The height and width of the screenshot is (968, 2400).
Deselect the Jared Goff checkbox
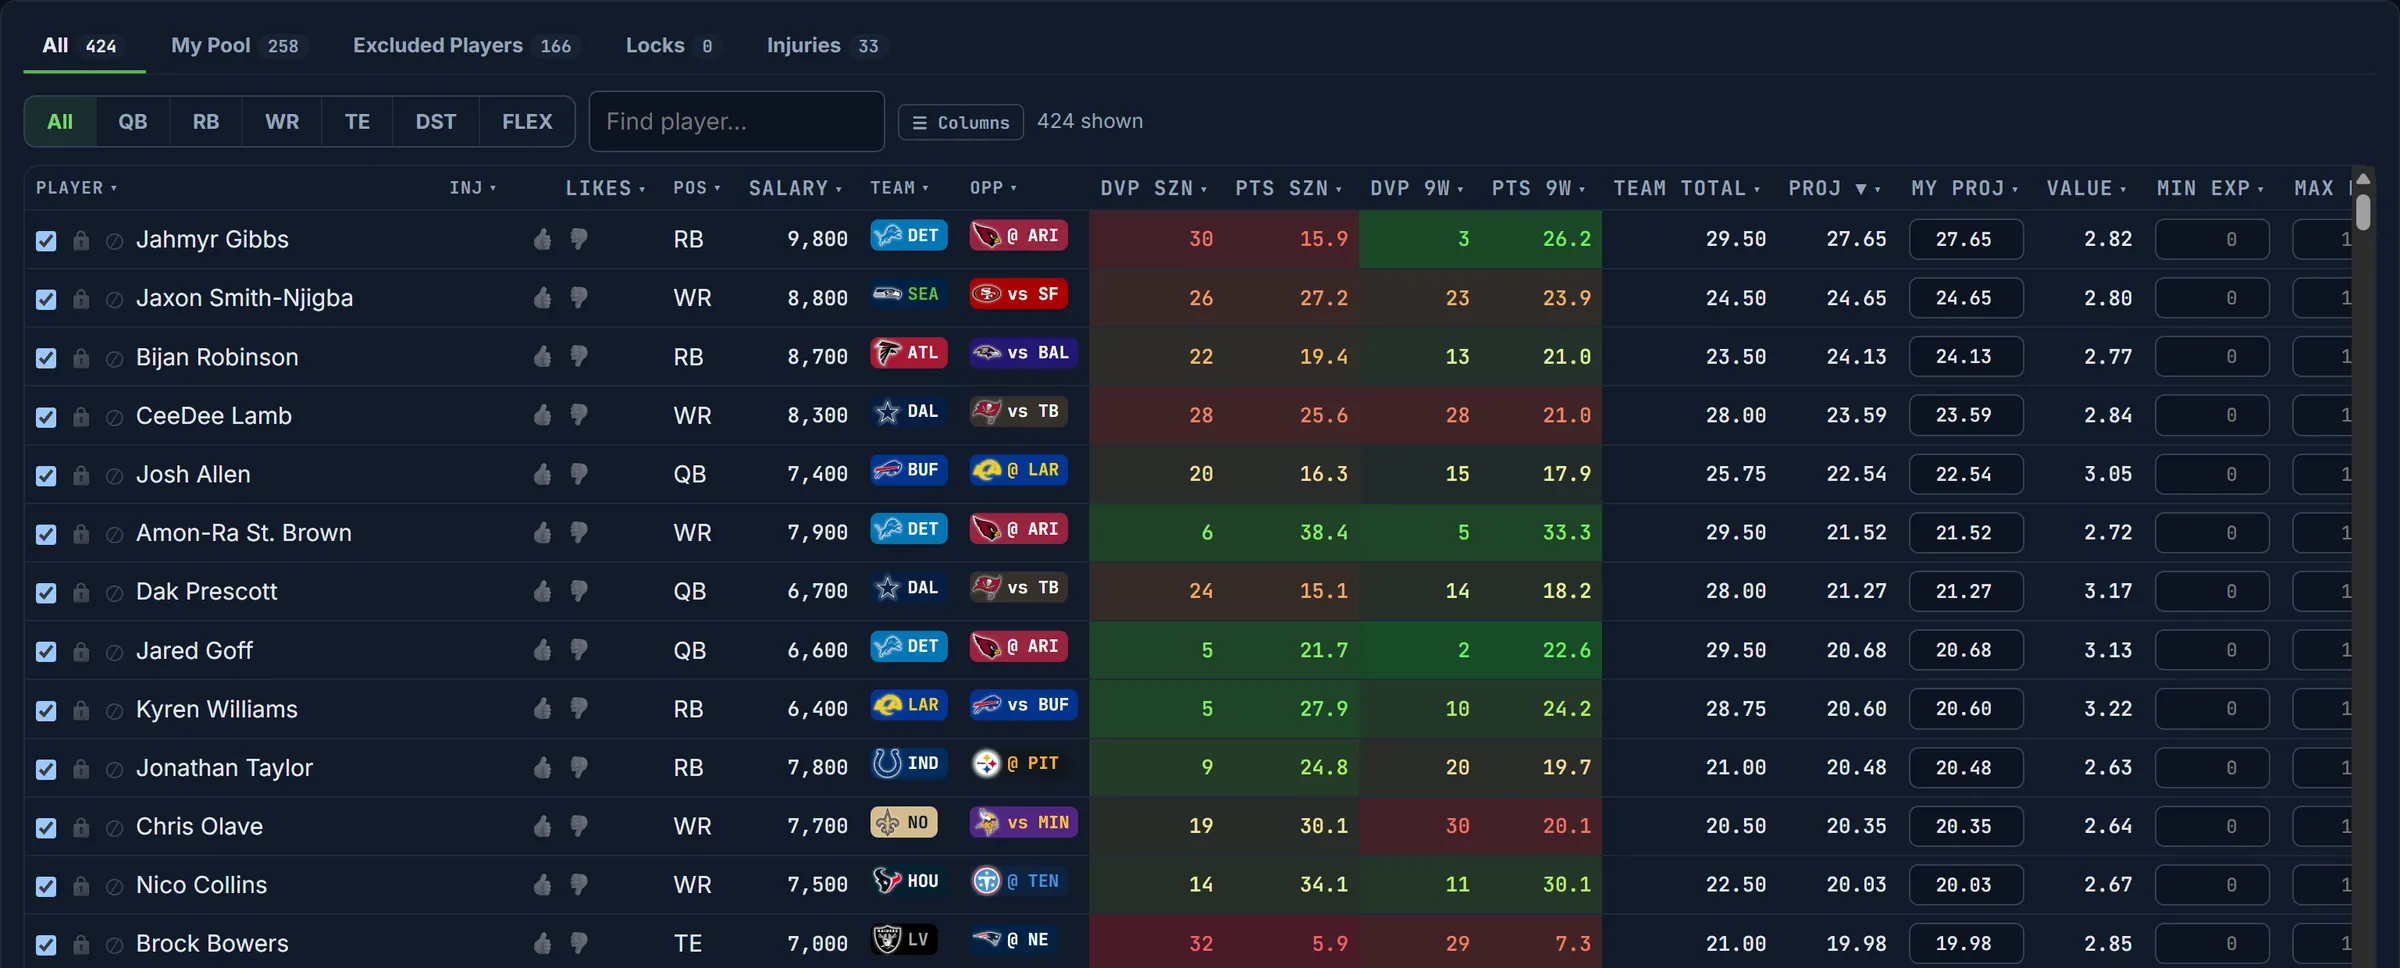tap(46, 652)
